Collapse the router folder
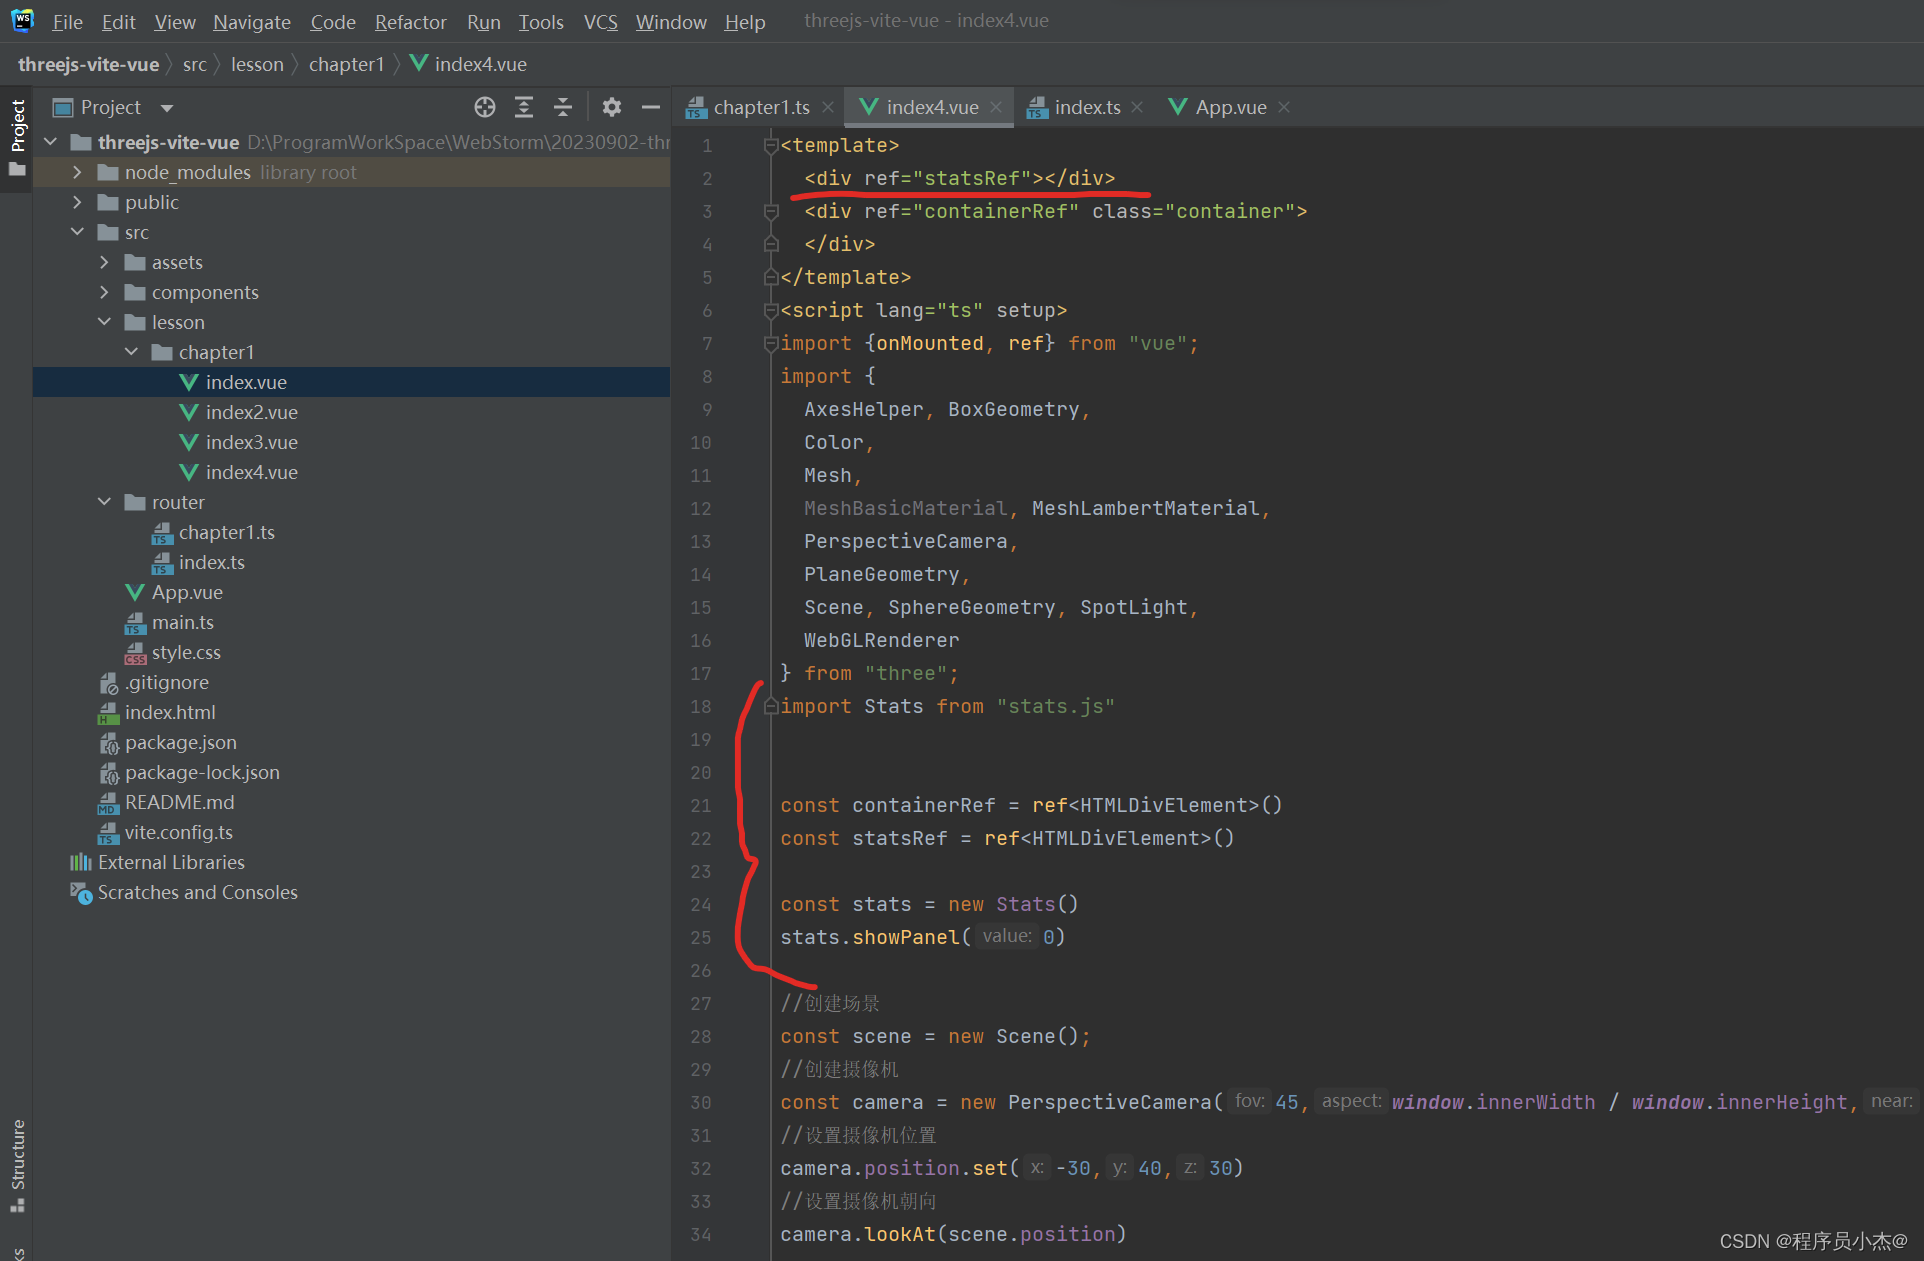The width and height of the screenshot is (1924, 1261). tap(104, 502)
